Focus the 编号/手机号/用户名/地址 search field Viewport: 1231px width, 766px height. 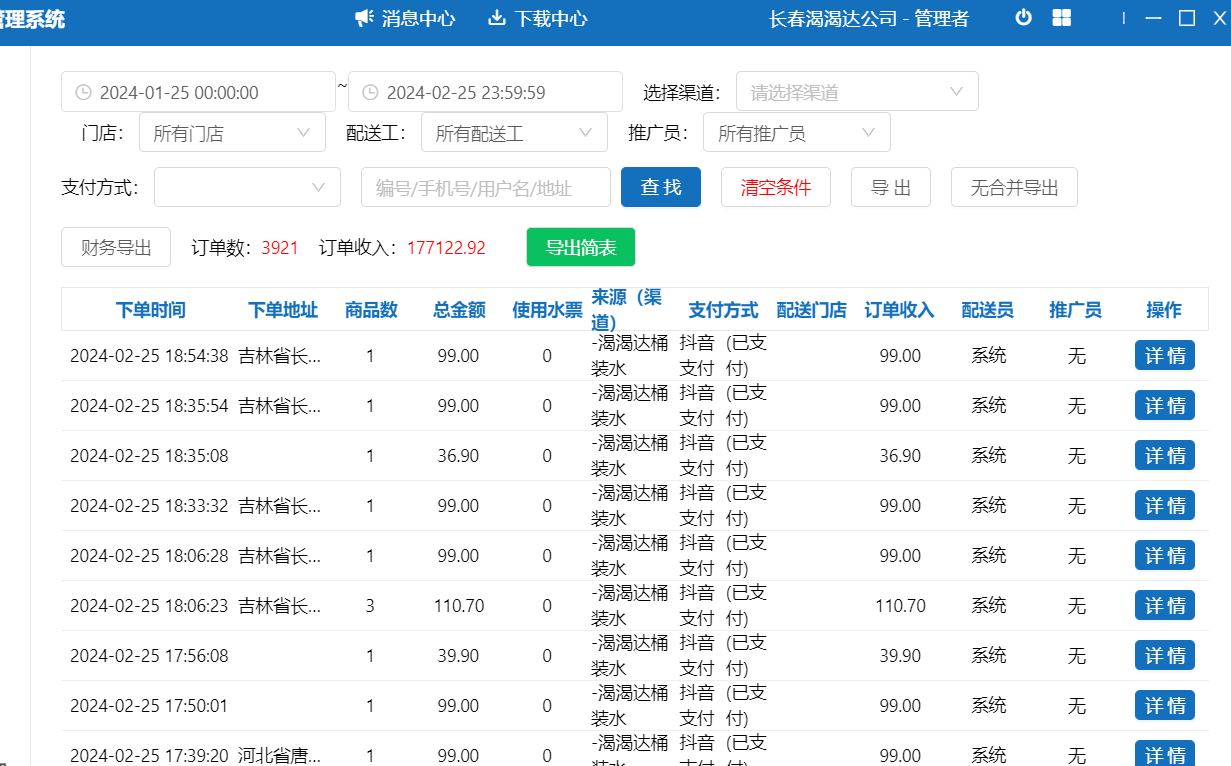pos(486,187)
